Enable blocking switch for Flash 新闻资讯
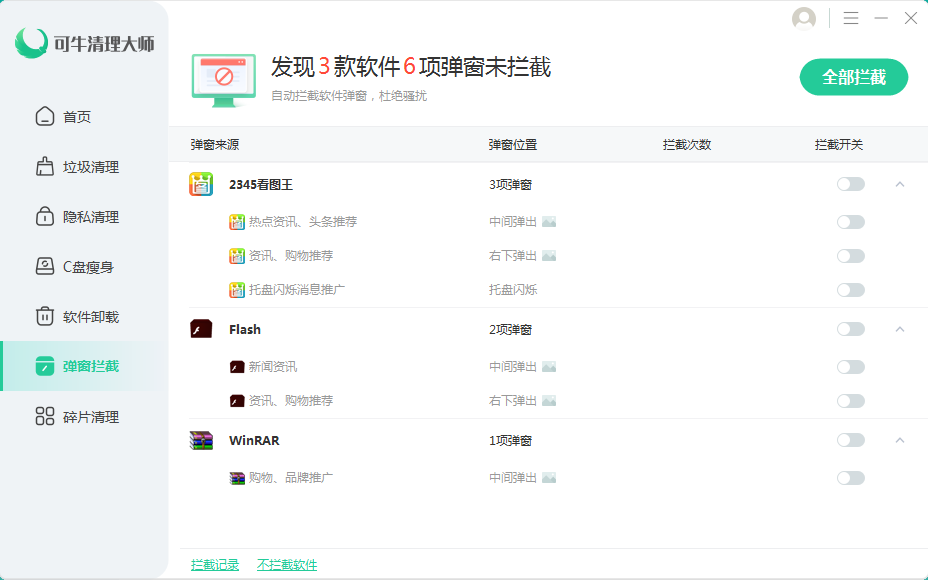The image size is (928, 580). (850, 367)
